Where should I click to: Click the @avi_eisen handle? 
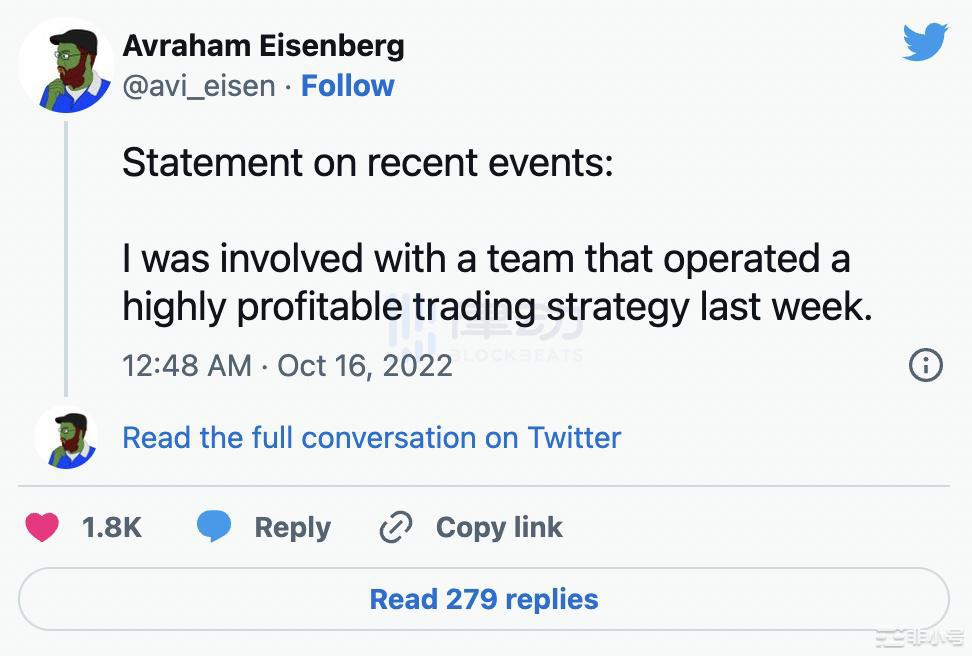(198, 86)
